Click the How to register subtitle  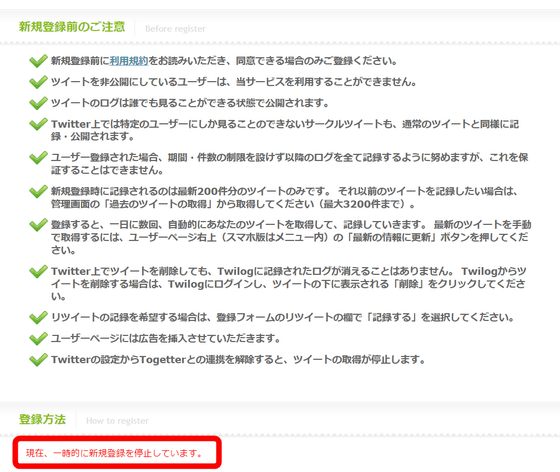(117, 421)
